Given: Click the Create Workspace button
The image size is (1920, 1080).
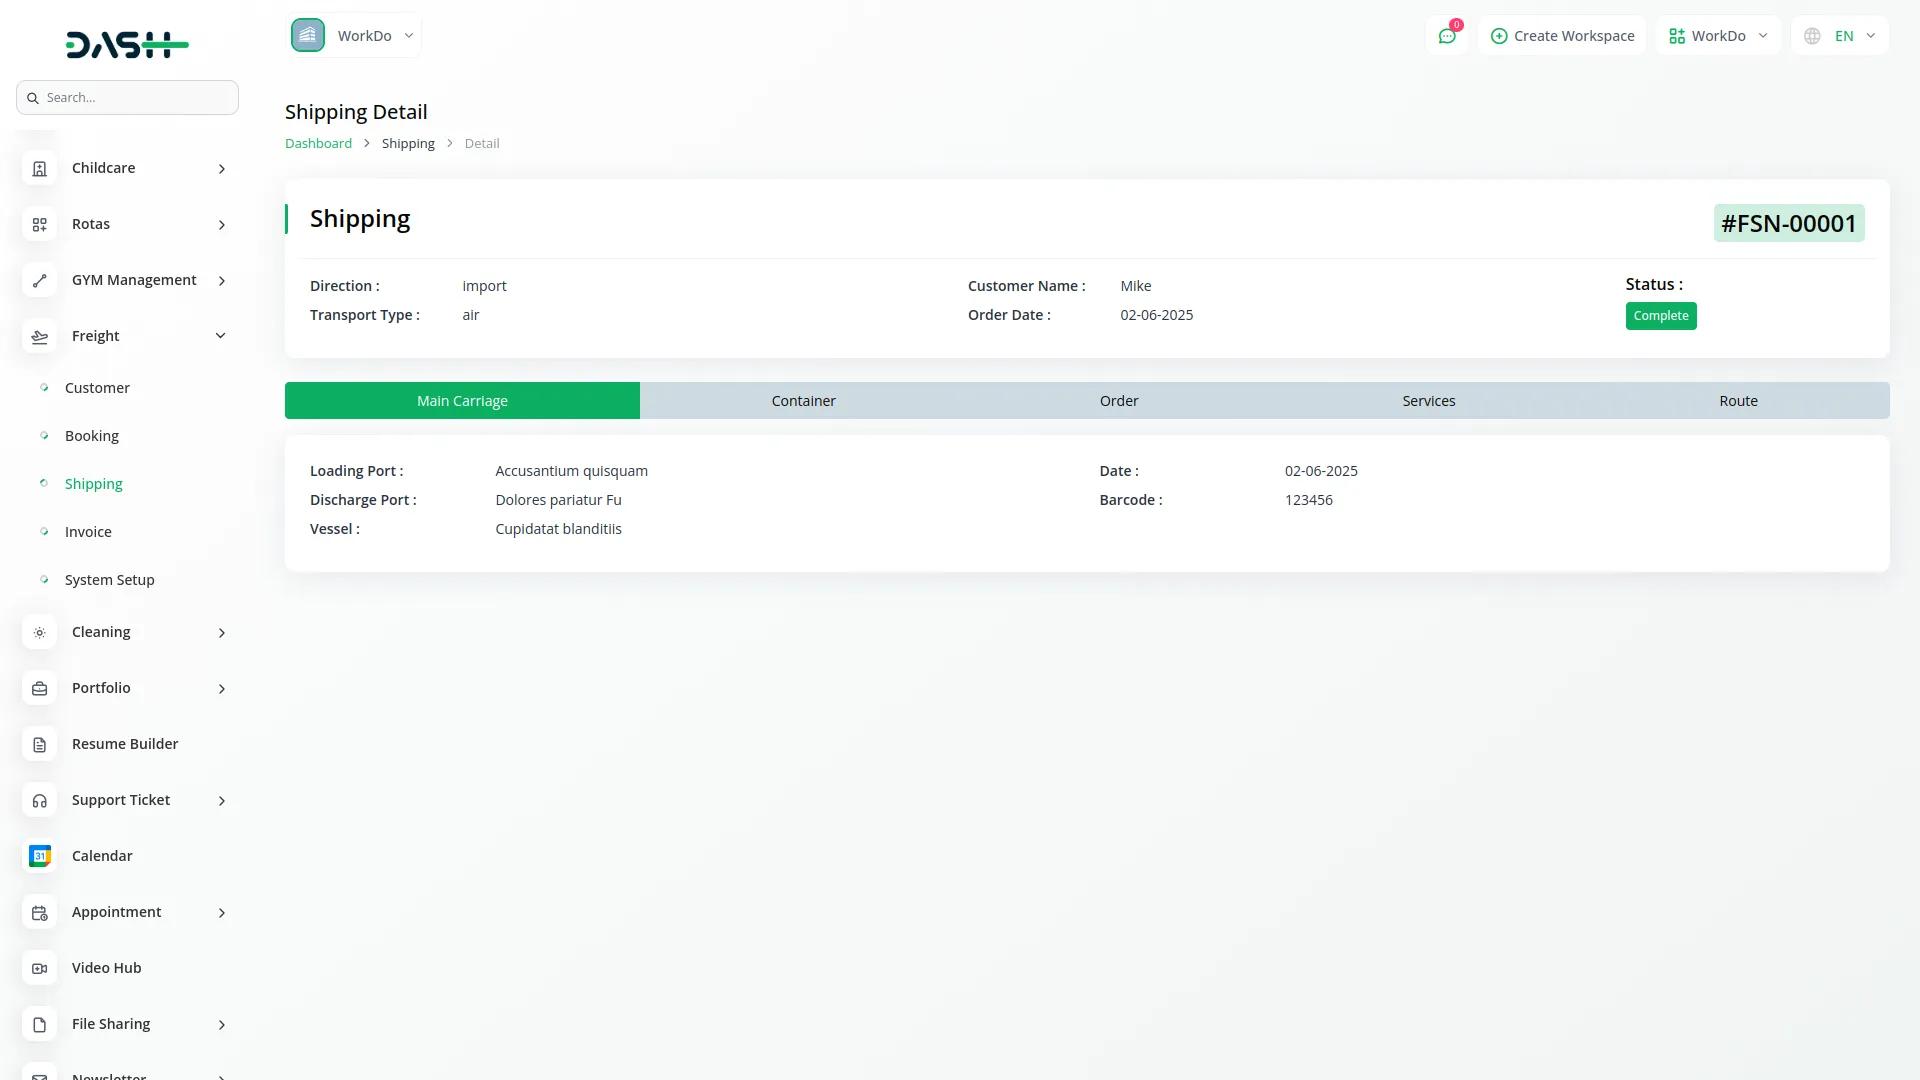Looking at the screenshot, I should tap(1561, 35).
